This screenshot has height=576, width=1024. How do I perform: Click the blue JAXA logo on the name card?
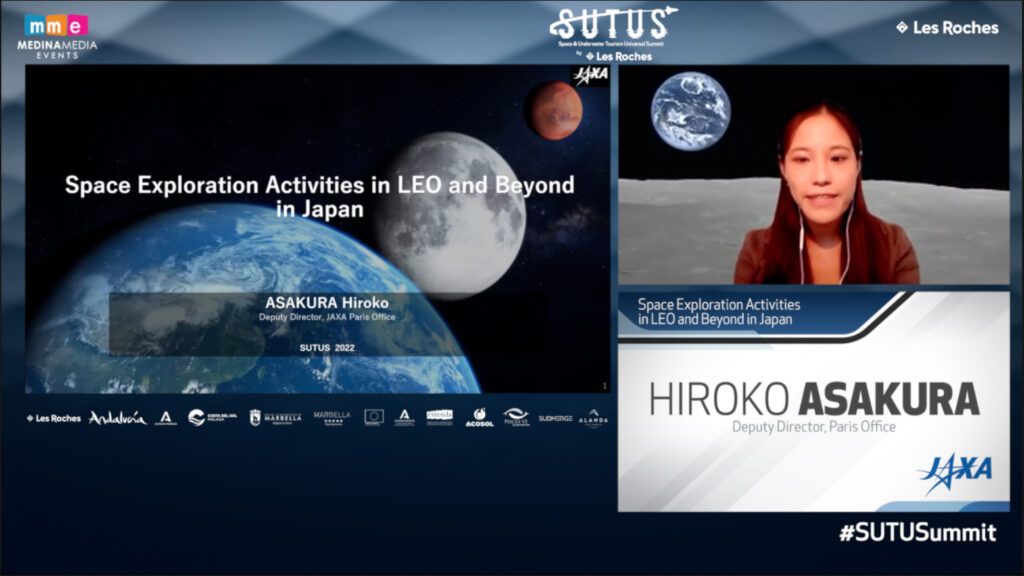[955, 472]
